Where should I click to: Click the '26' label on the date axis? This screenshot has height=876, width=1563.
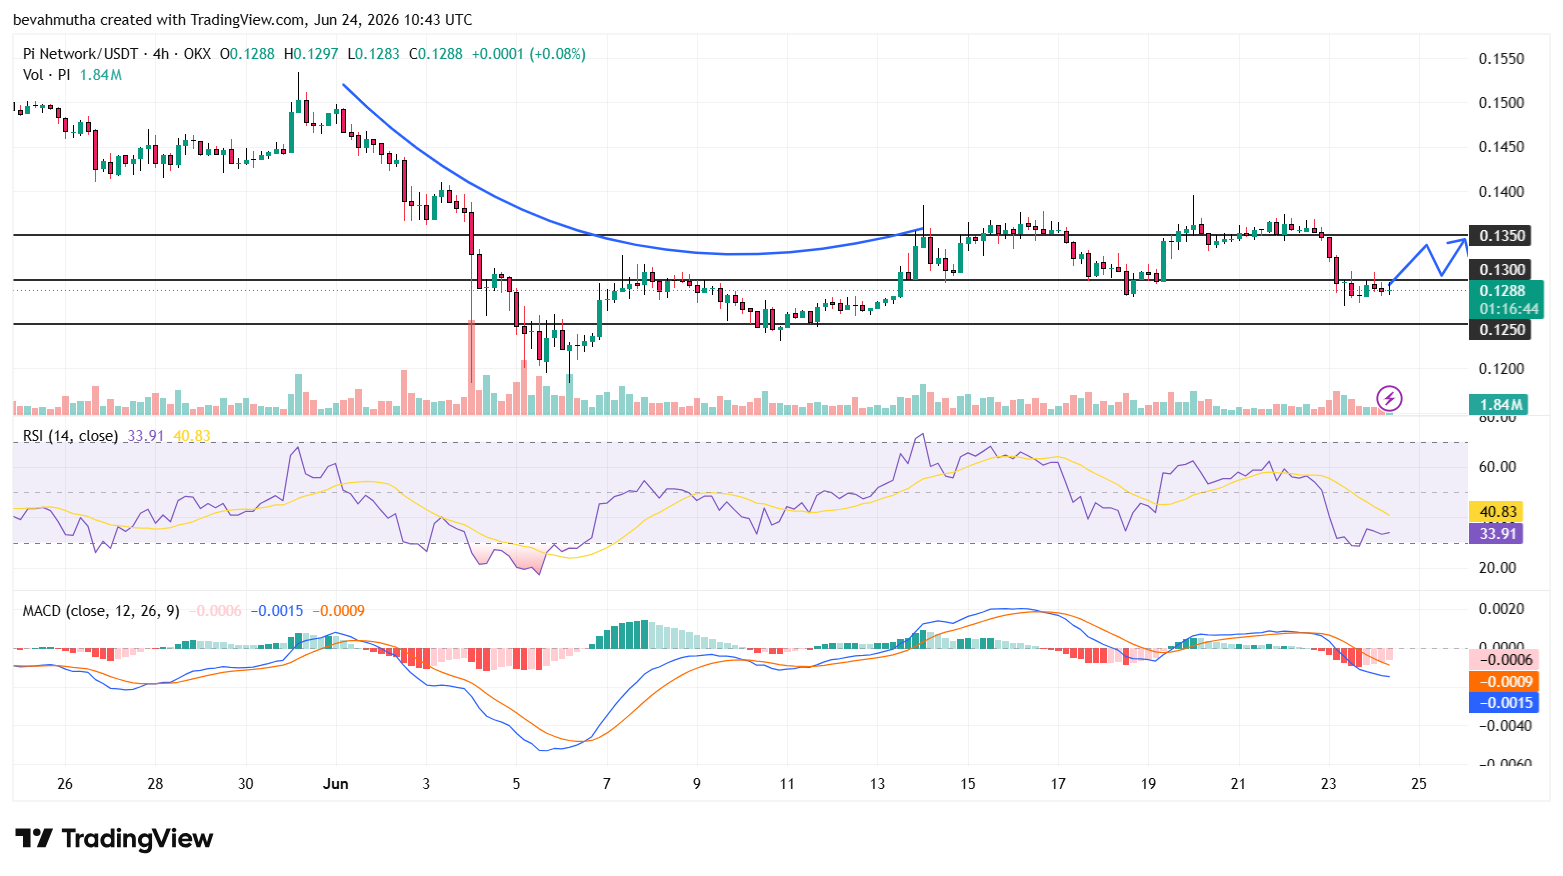[65, 784]
